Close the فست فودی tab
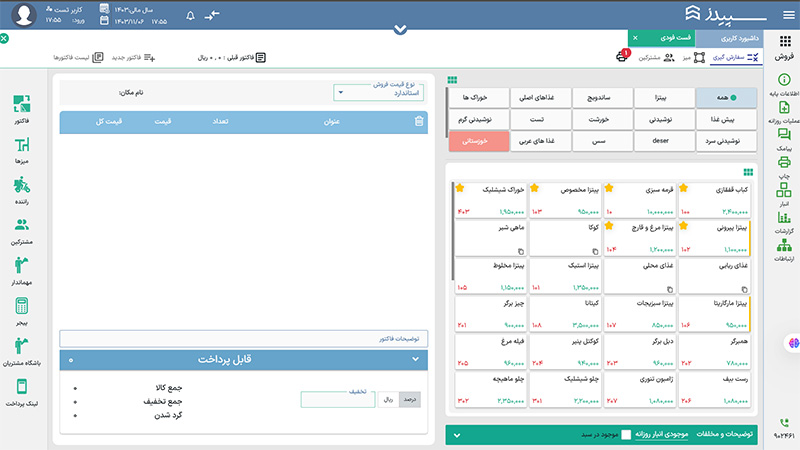Image resolution: width=800 pixels, height=450 pixels. pos(635,38)
